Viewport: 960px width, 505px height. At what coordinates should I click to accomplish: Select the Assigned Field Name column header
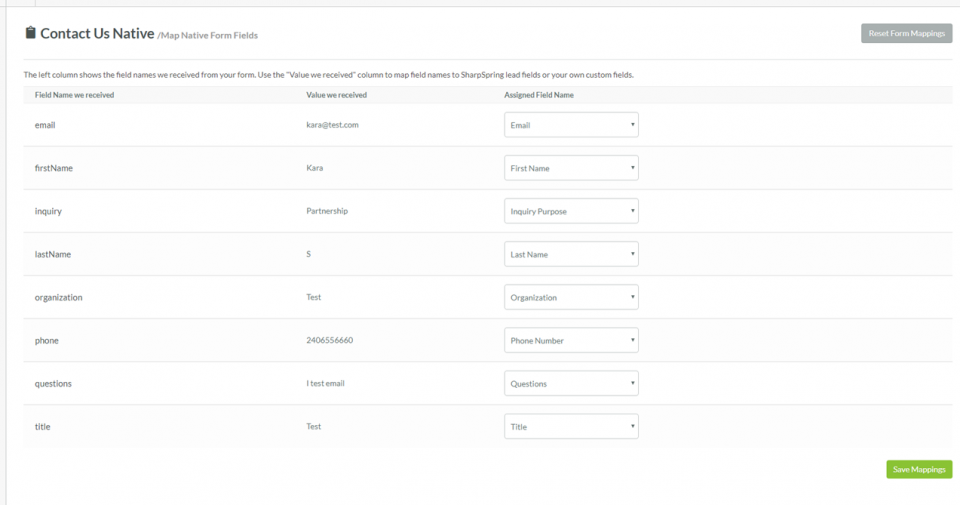(x=538, y=95)
